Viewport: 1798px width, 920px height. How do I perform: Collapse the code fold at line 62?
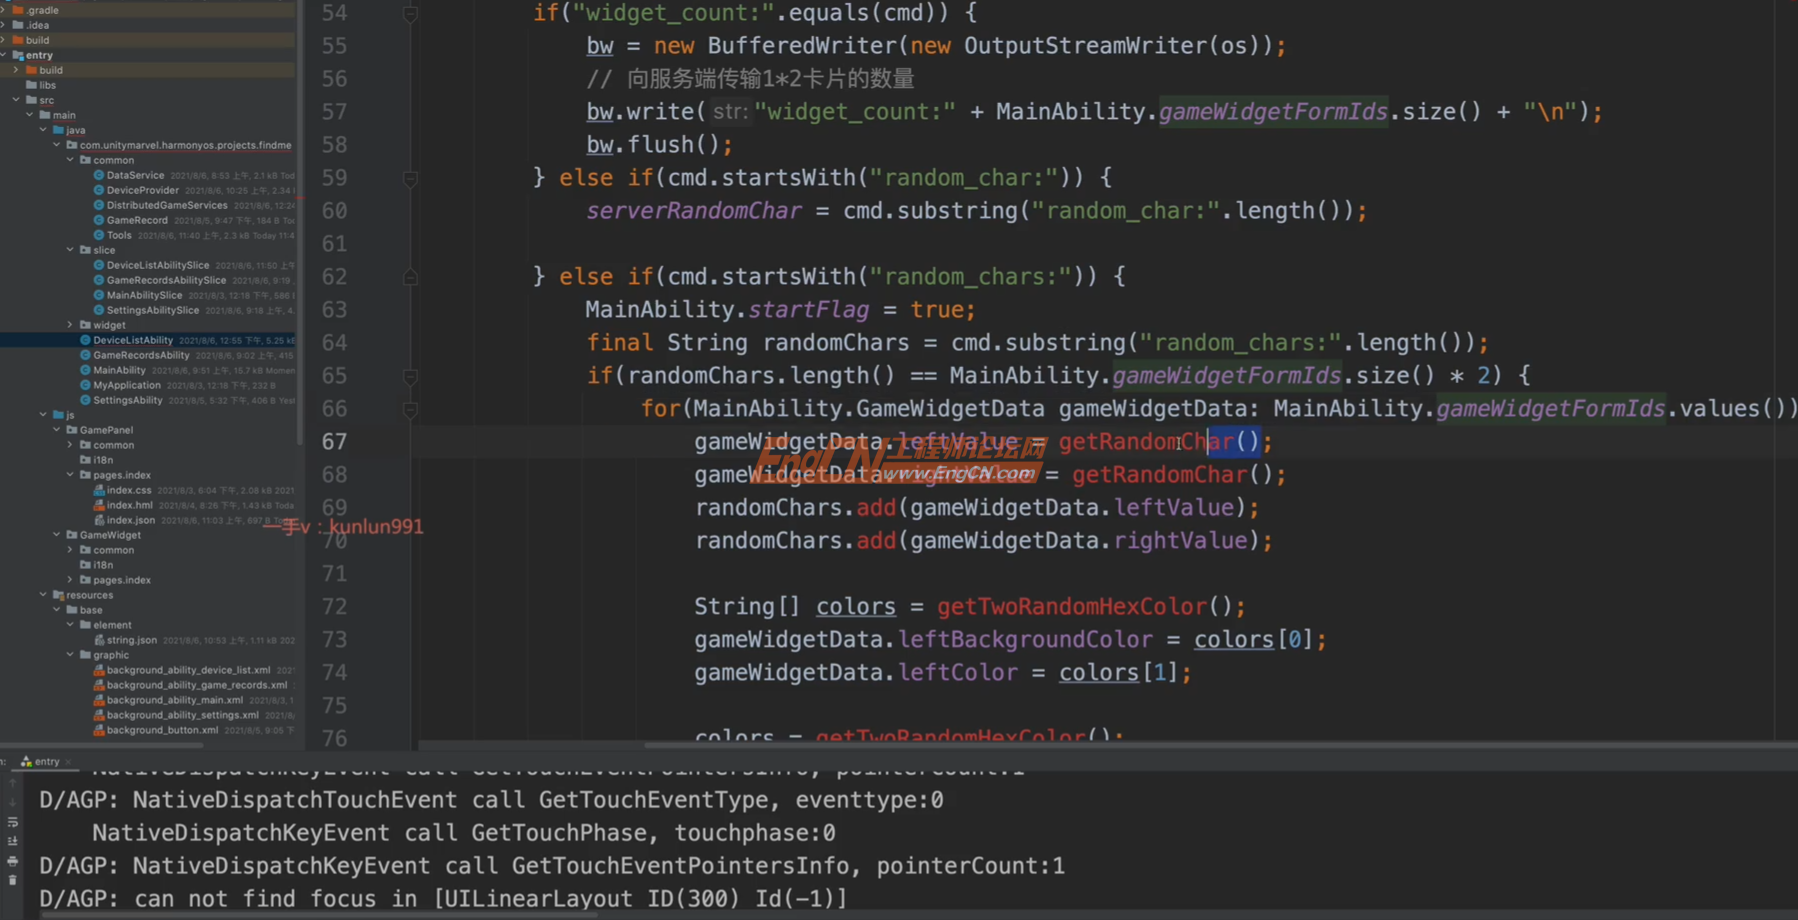[410, 277]
